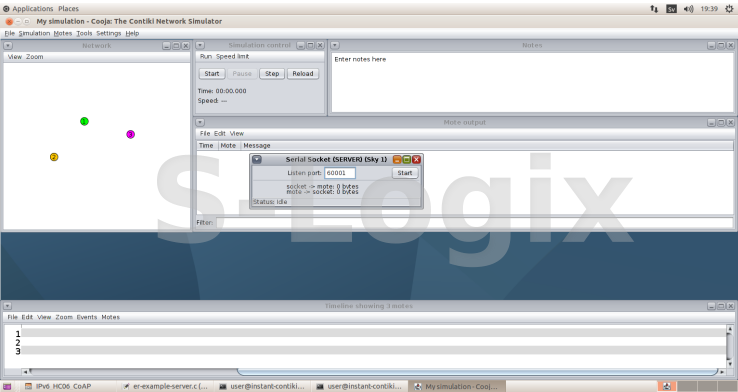Image resolution: width=738 pixels, height=392 pixels.
Task: Click Timeline scroll left arrow
Action: 25,372
